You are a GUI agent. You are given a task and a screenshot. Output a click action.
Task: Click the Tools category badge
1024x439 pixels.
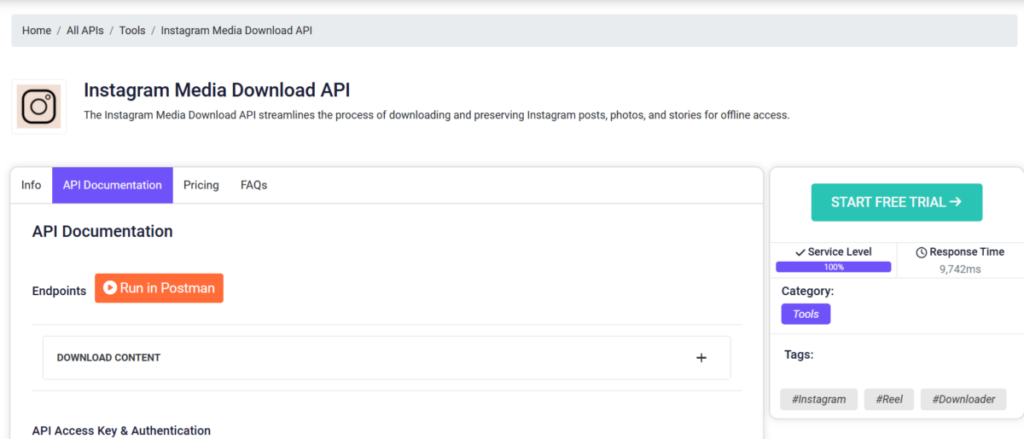click(x=806, y=314)
